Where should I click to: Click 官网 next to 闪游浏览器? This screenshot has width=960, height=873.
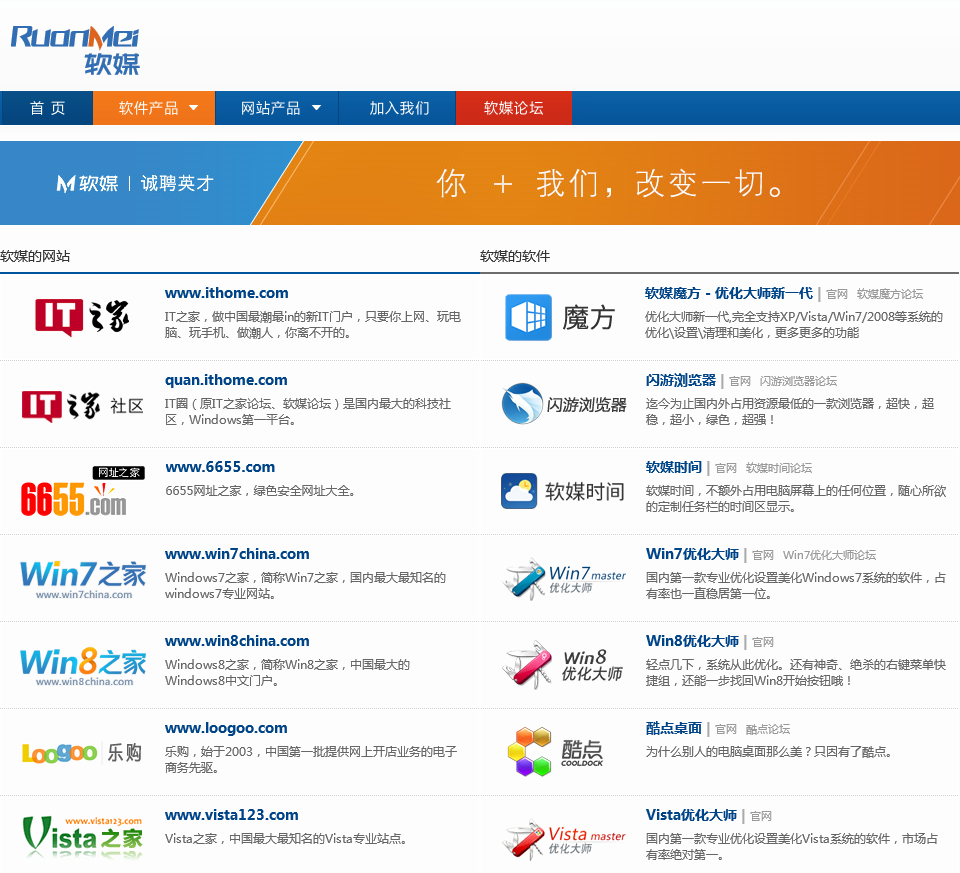coord(740,381)
